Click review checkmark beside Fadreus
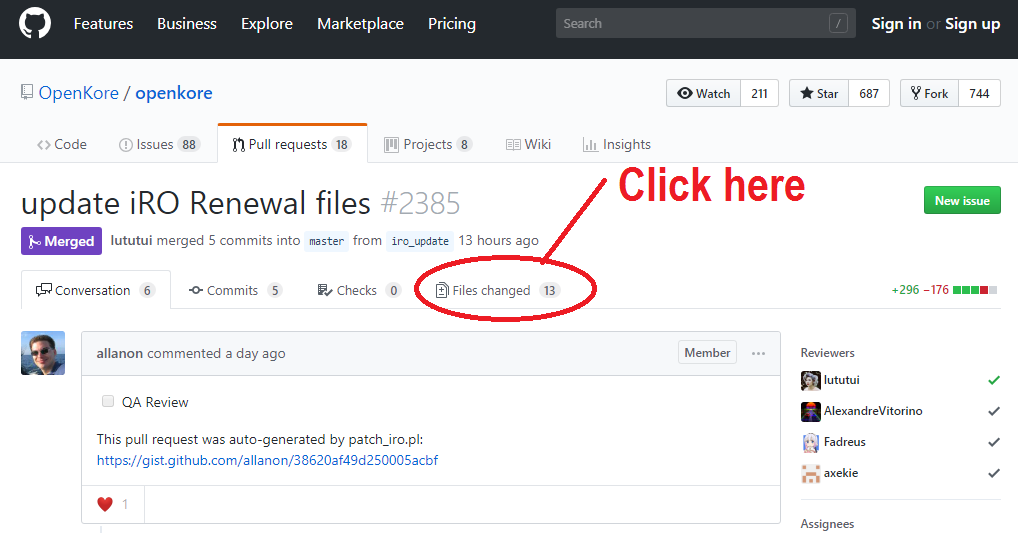 [x=994, y=442]
